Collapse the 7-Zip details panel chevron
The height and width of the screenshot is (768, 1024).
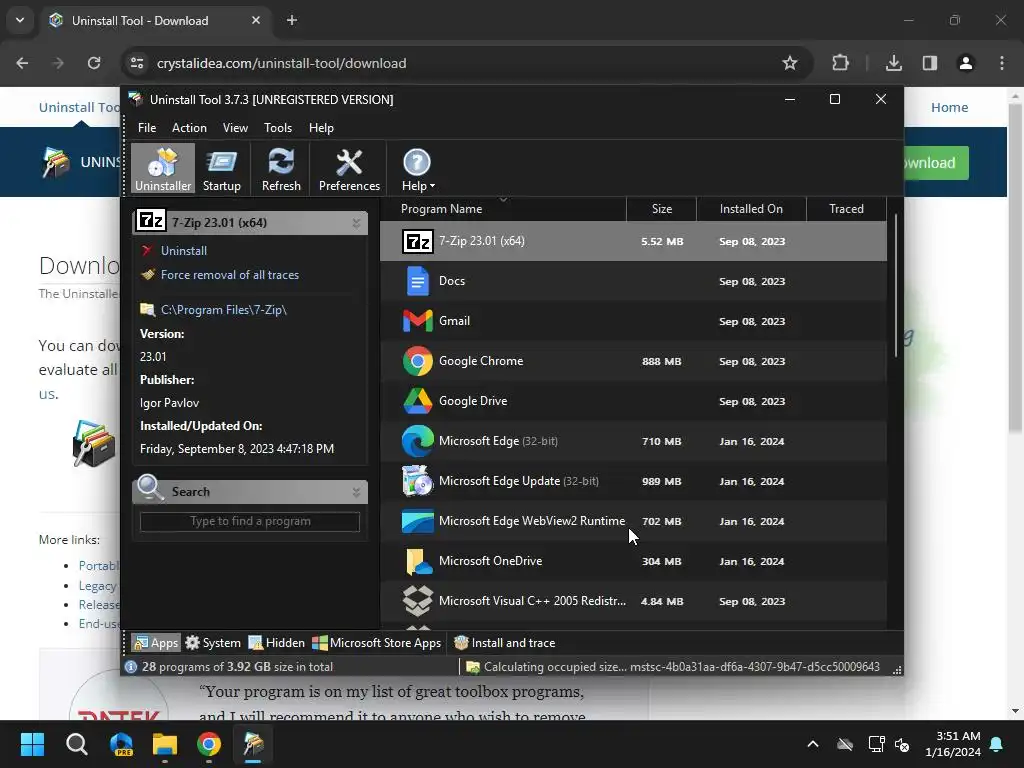click(357, 223)
